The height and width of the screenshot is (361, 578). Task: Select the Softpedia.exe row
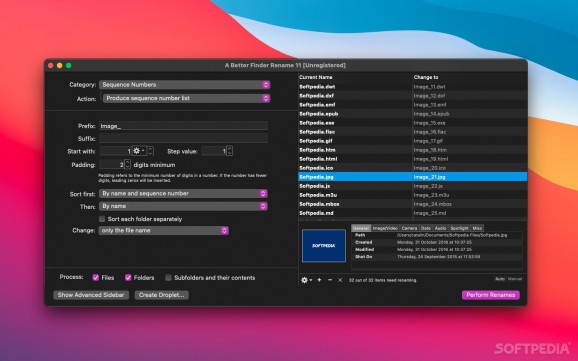click(x=412, y=123)
